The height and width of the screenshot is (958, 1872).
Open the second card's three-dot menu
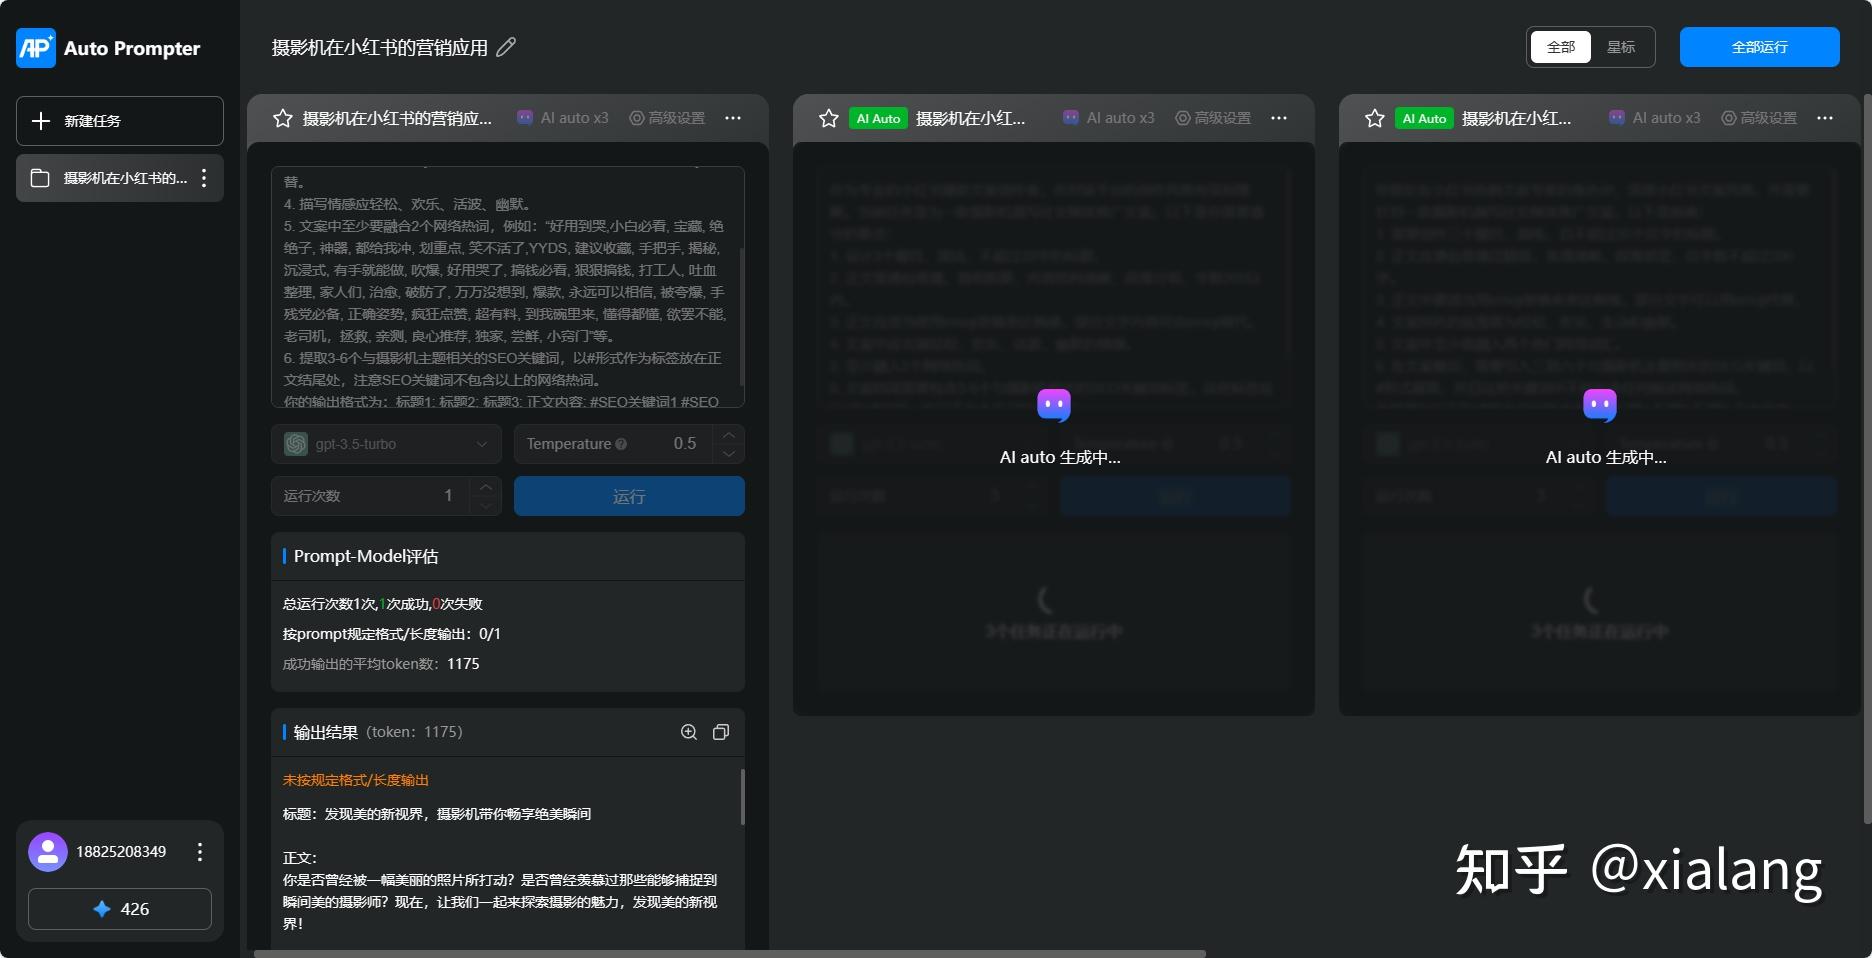(1279, 118)
